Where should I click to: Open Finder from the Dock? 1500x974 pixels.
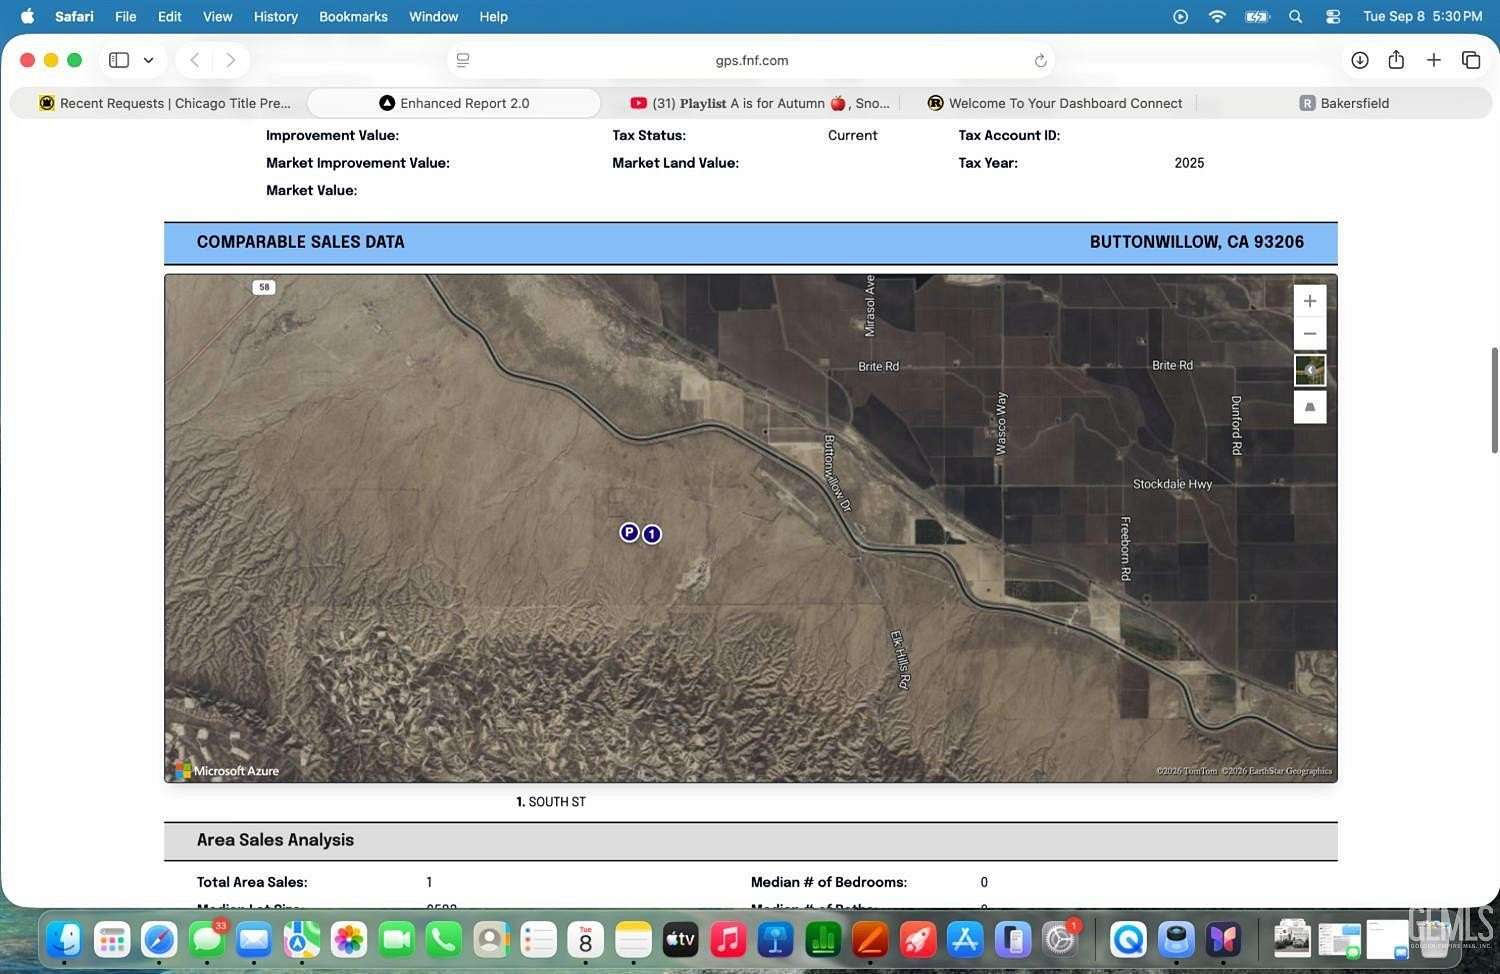click(x=64, y=939)
